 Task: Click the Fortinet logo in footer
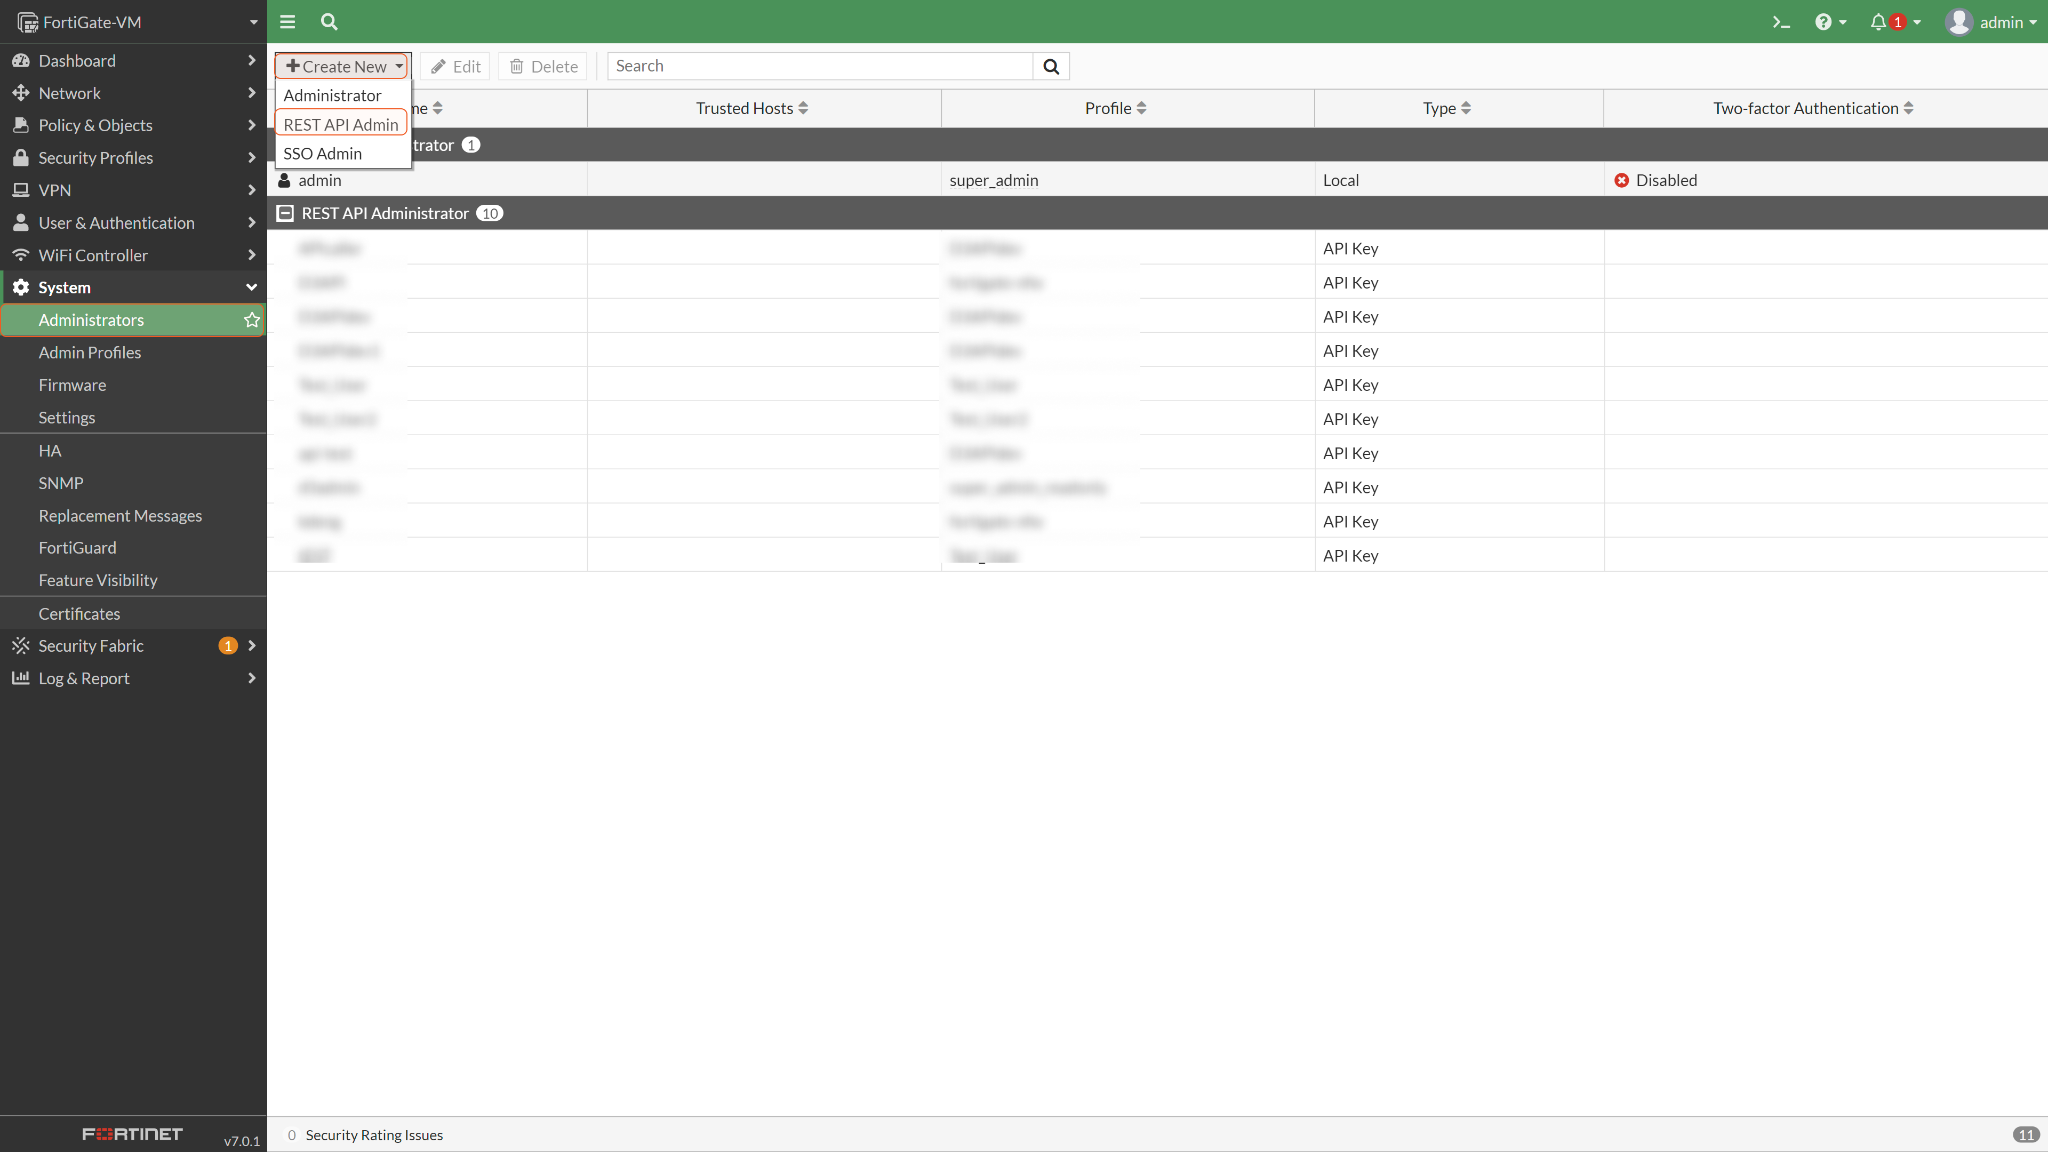pos(132,1134)
